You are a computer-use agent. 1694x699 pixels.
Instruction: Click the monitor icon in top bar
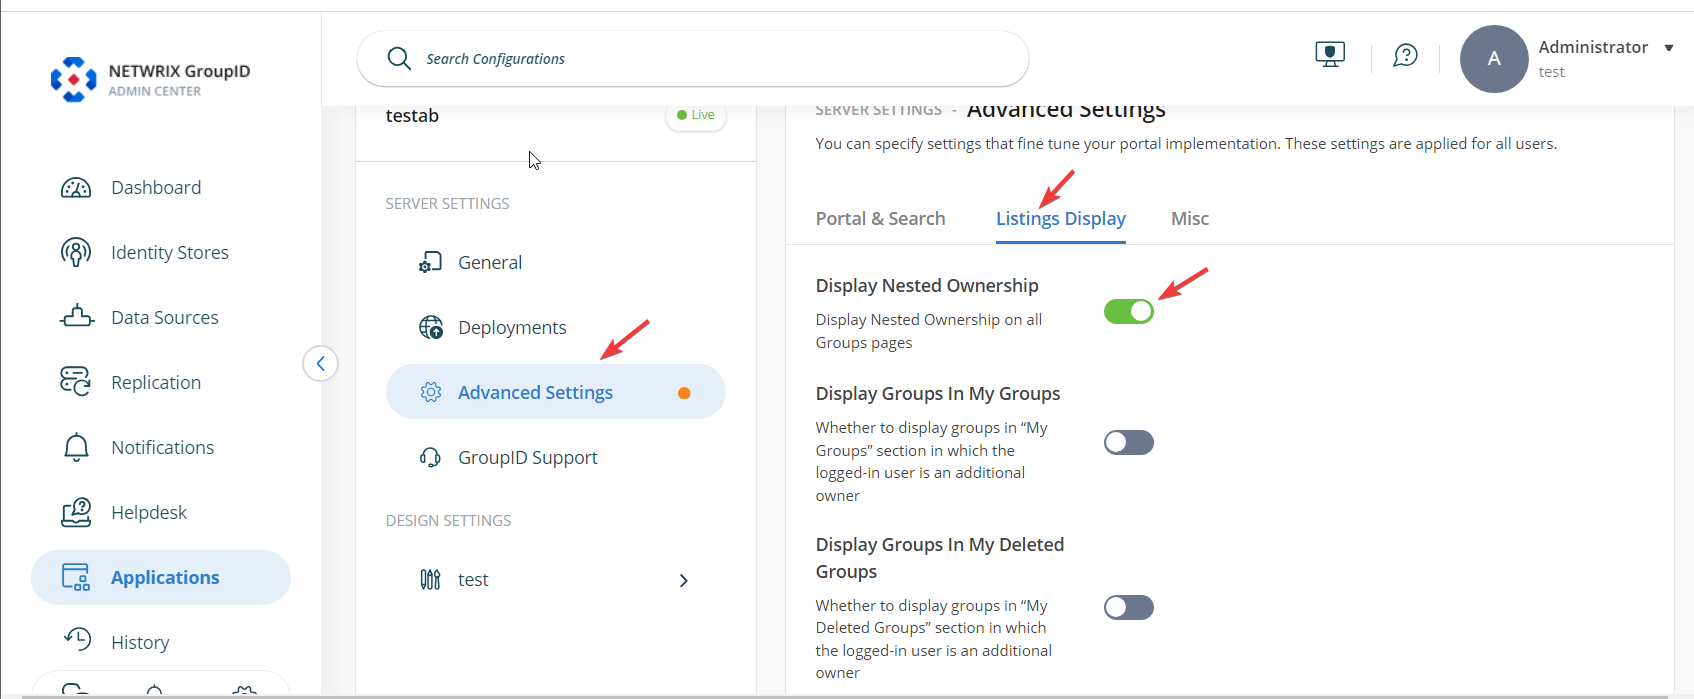(x=1330, y=54)
